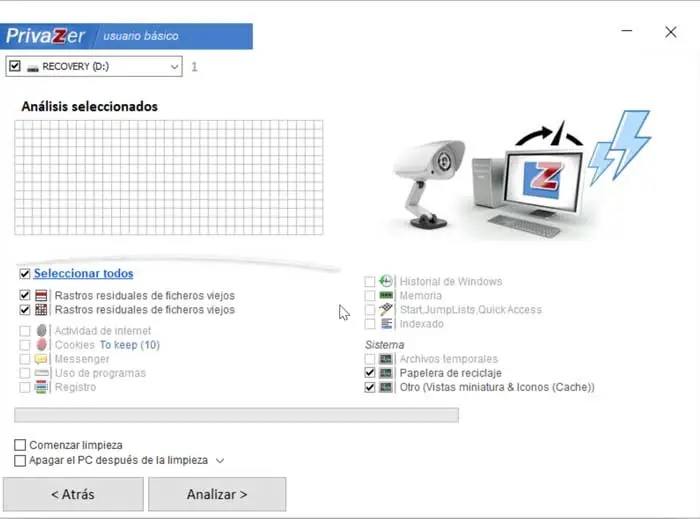Screen dimensions: 700x519
Task: Click the green Memoria chip icon
Action: pos(386,295)
